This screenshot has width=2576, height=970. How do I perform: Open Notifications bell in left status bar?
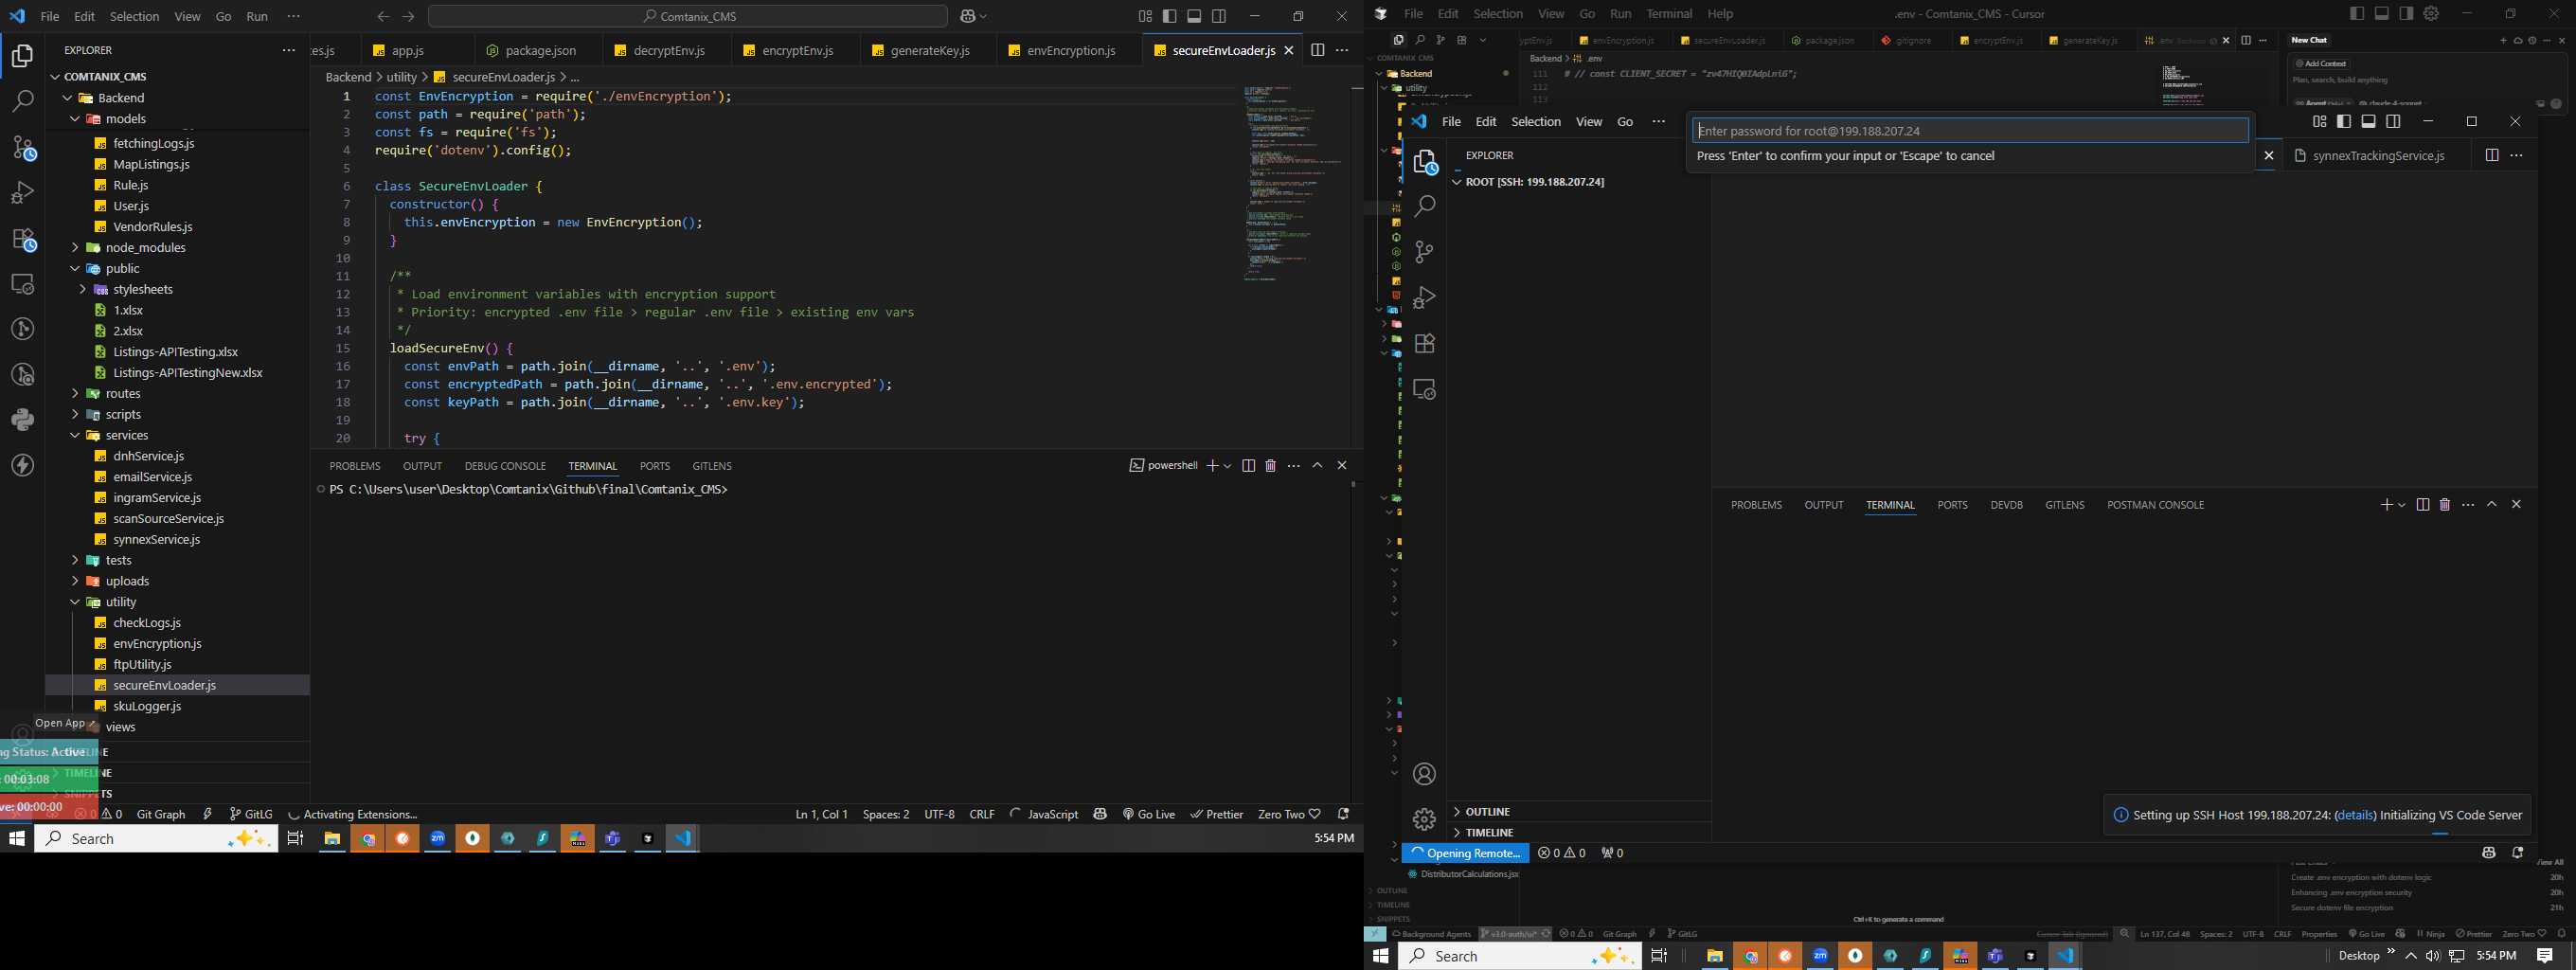pos(1343,814)
